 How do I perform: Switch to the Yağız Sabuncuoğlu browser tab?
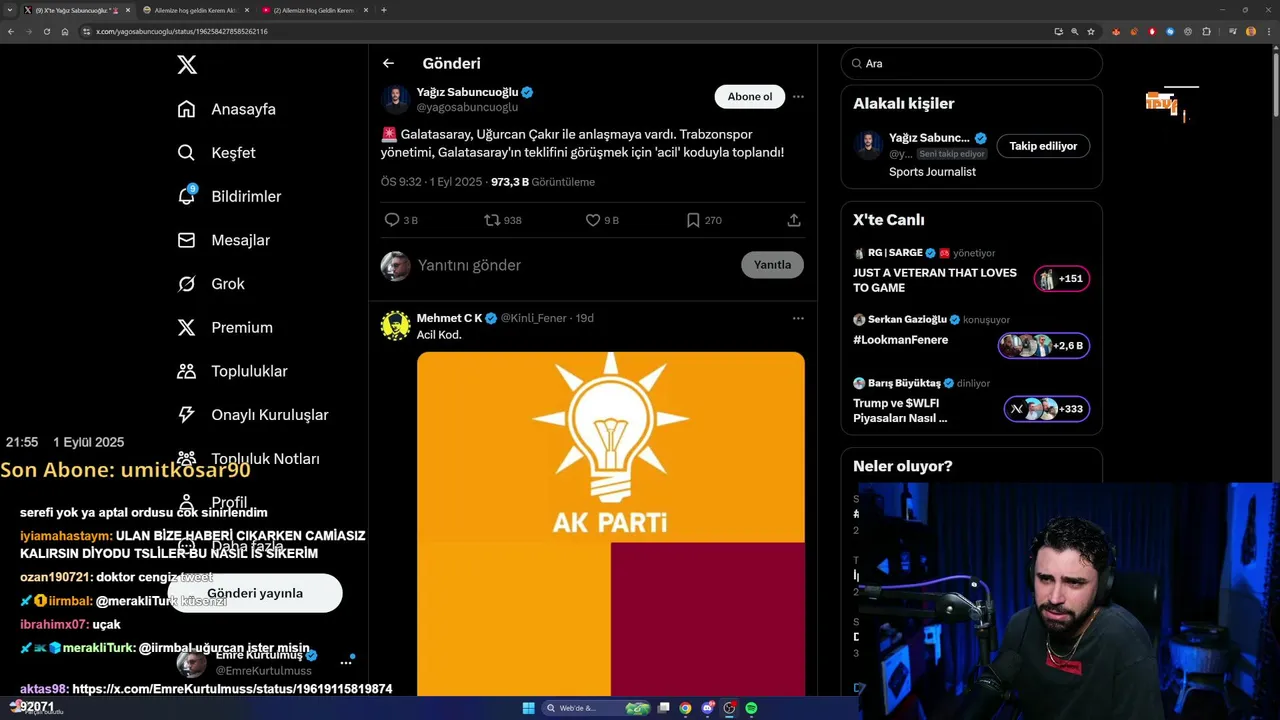click(76, 10)
